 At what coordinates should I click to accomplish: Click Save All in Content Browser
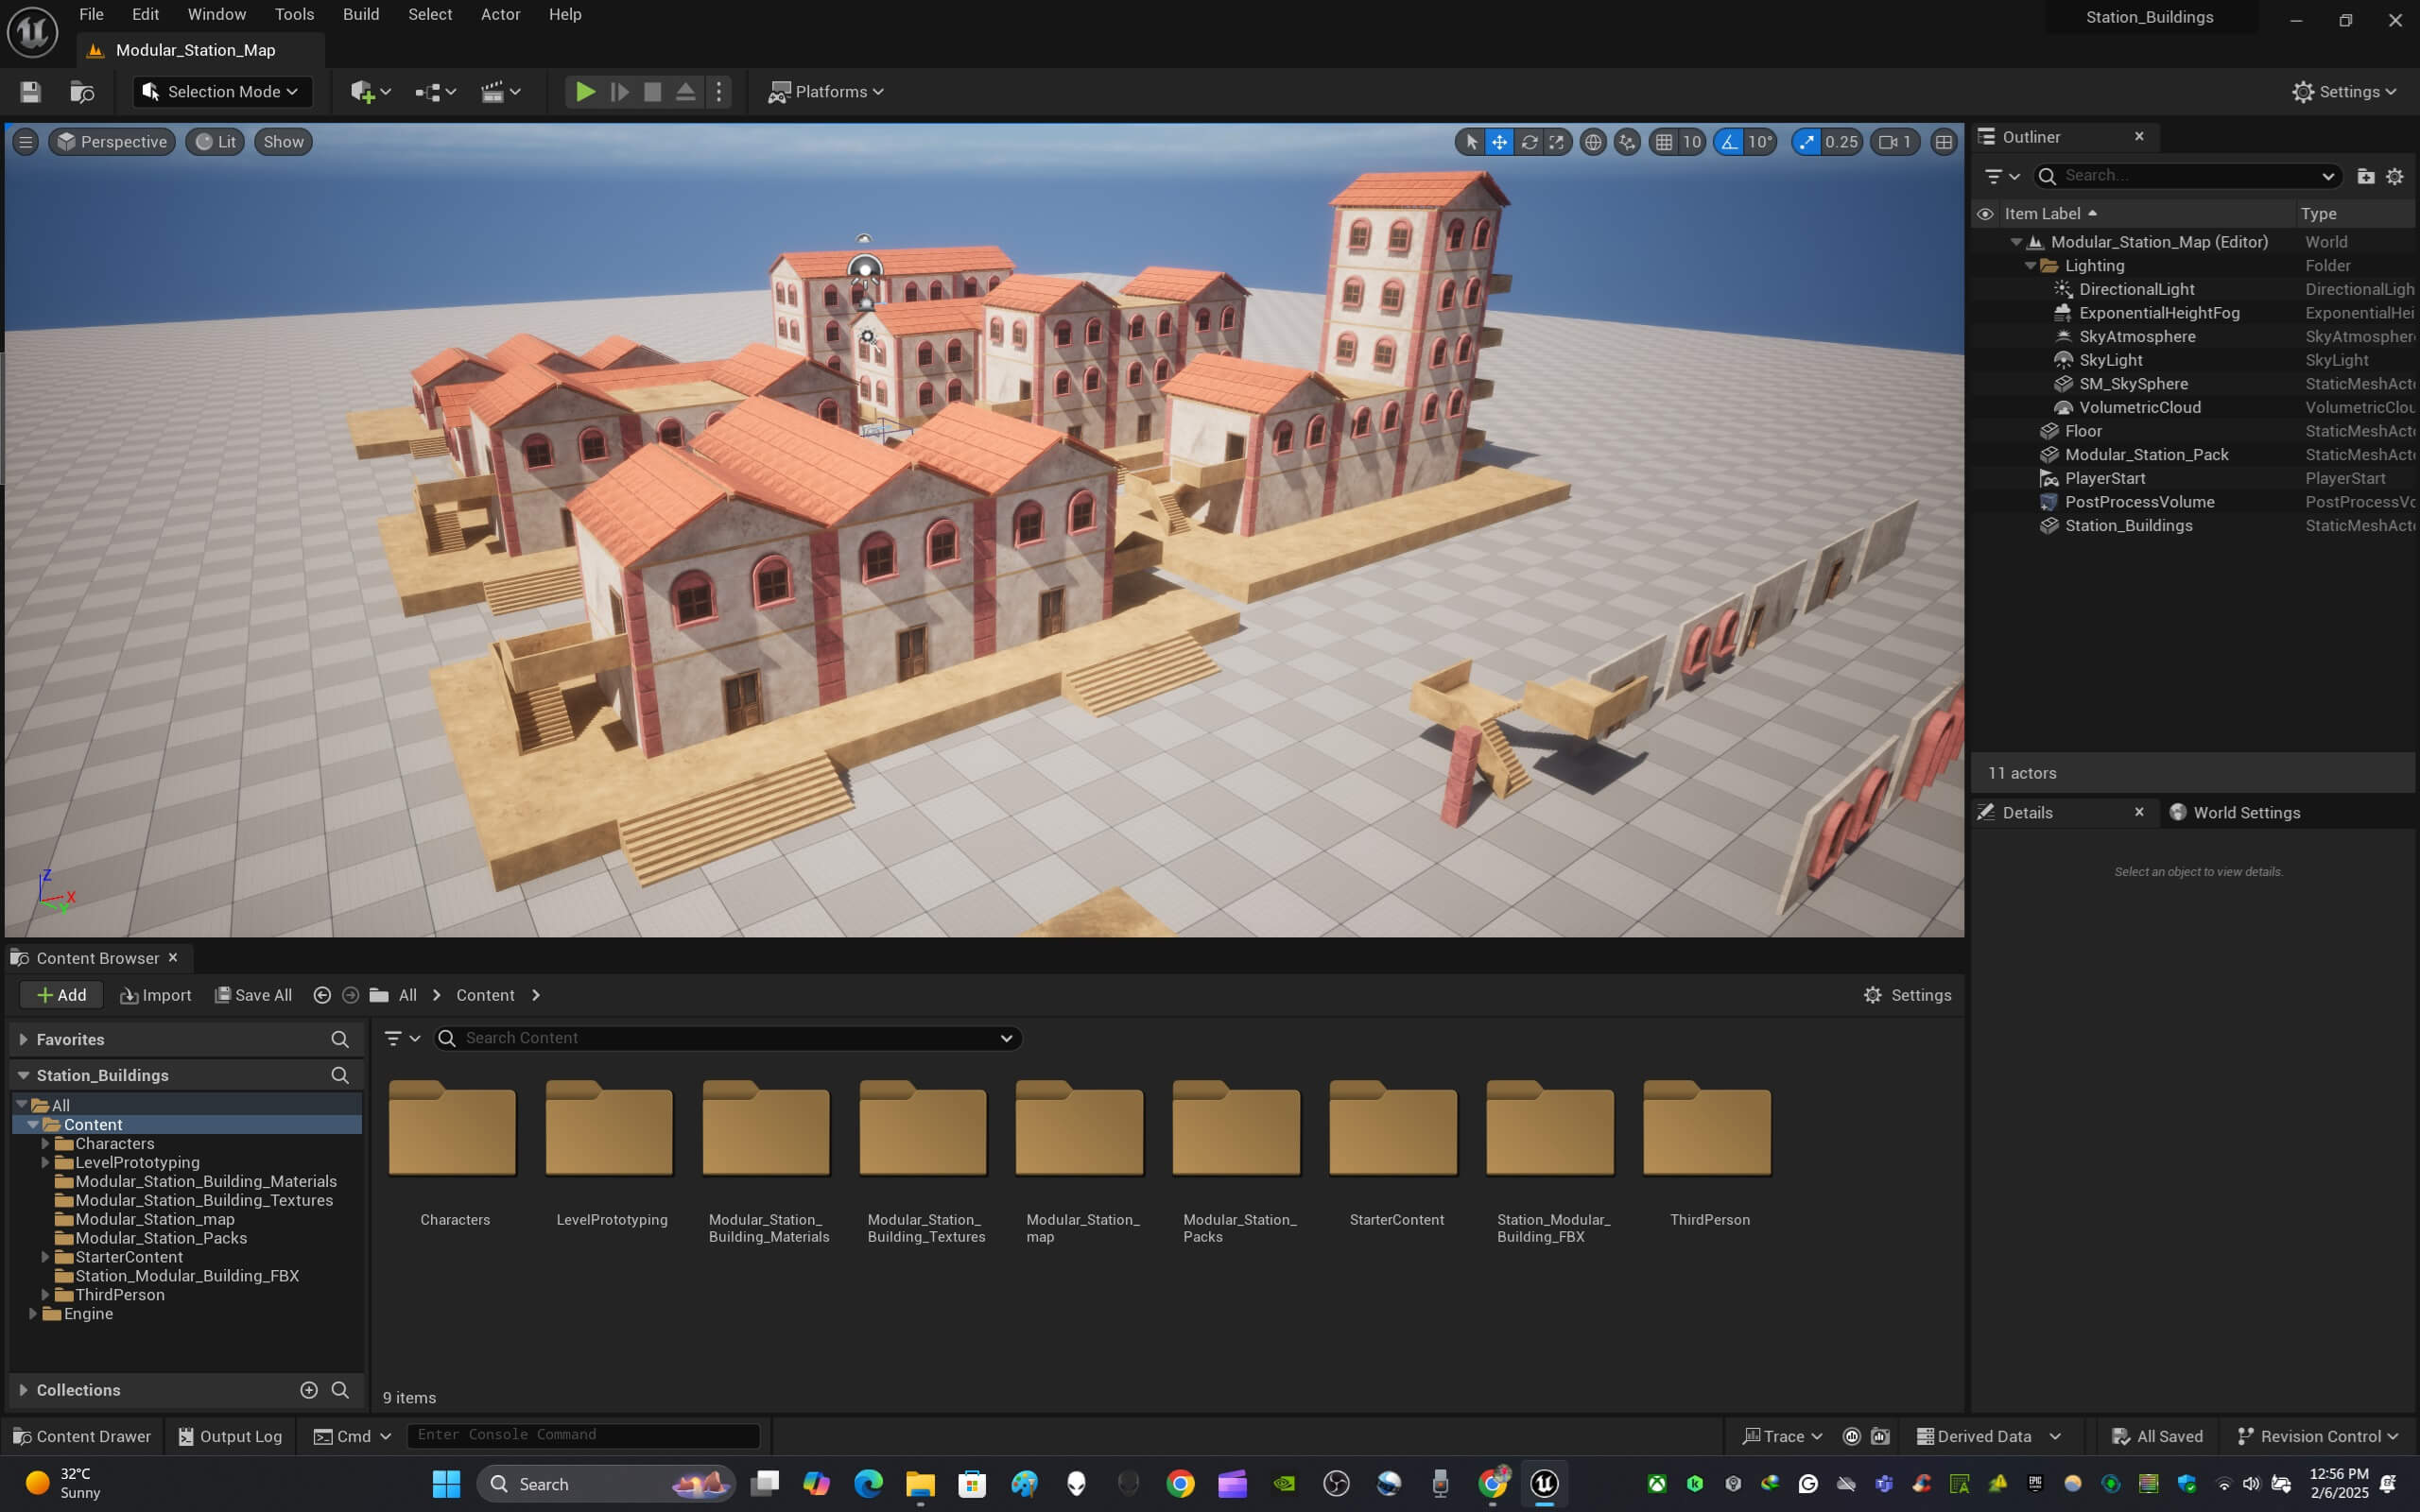click(x=254, y=995)
